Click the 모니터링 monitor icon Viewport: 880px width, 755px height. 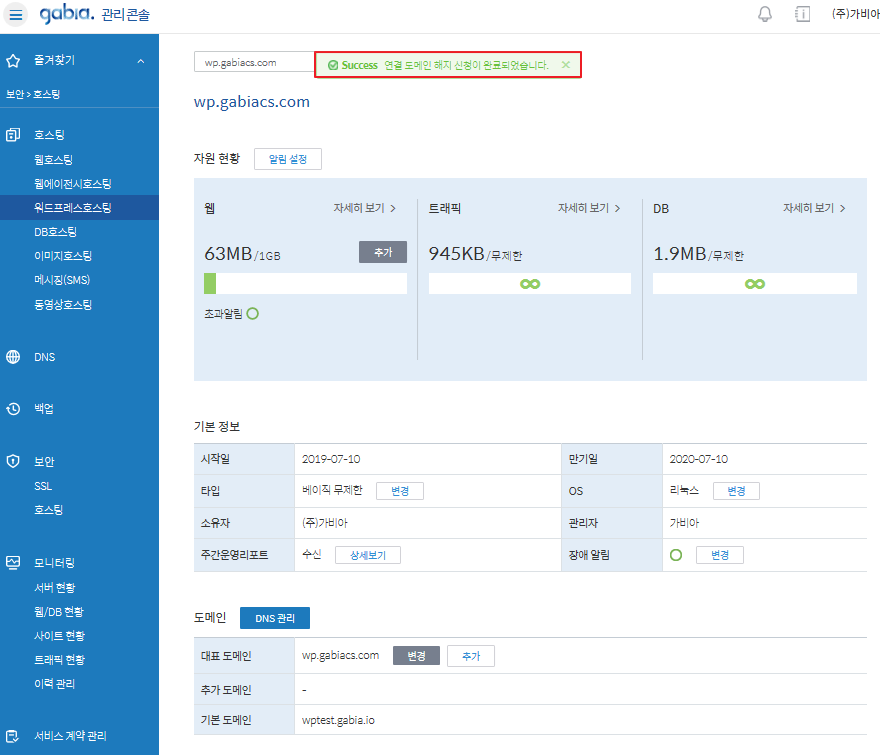click(13, 562)
